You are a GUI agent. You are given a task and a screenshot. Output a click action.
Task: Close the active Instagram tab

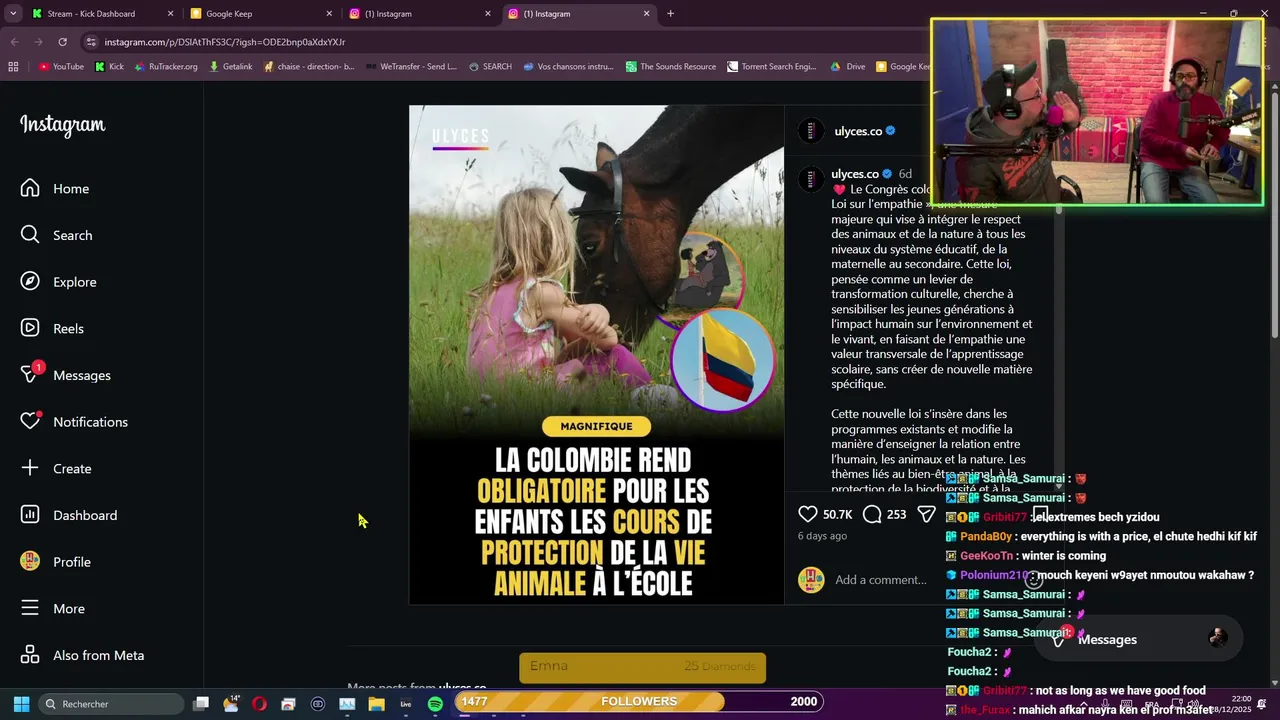(x=647, y=14)
